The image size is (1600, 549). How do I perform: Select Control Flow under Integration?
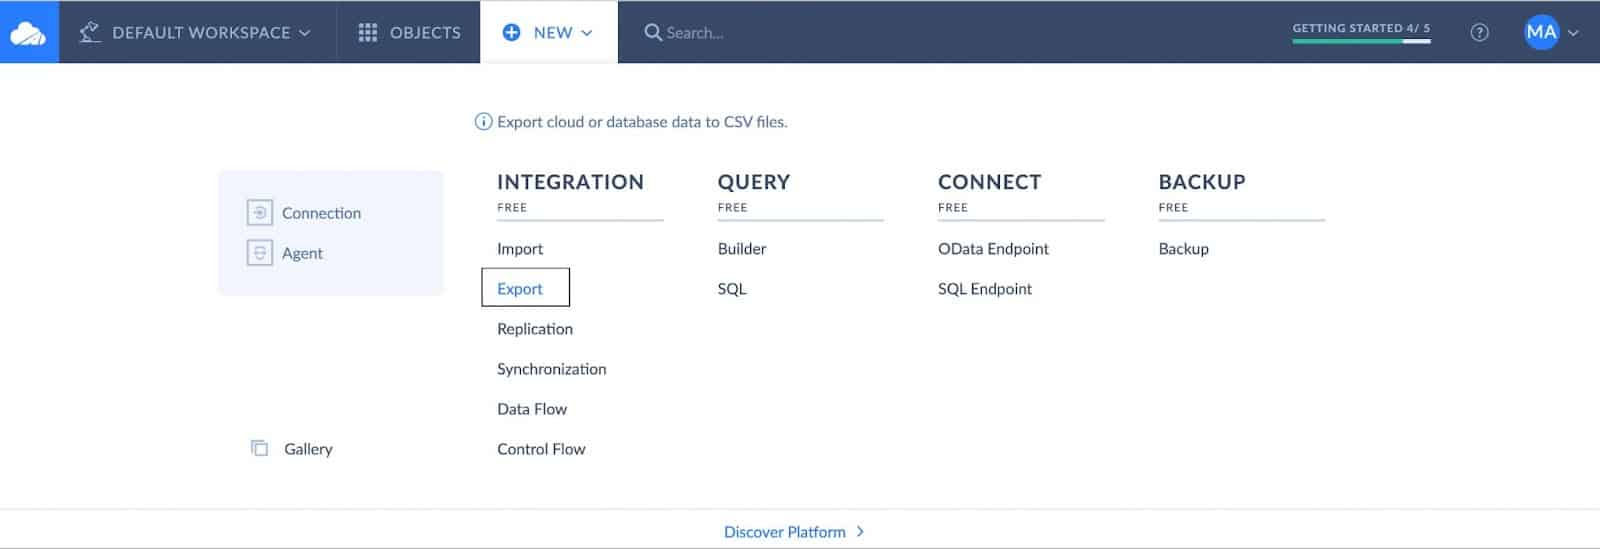pyautogui.click(x=541, y=449)
